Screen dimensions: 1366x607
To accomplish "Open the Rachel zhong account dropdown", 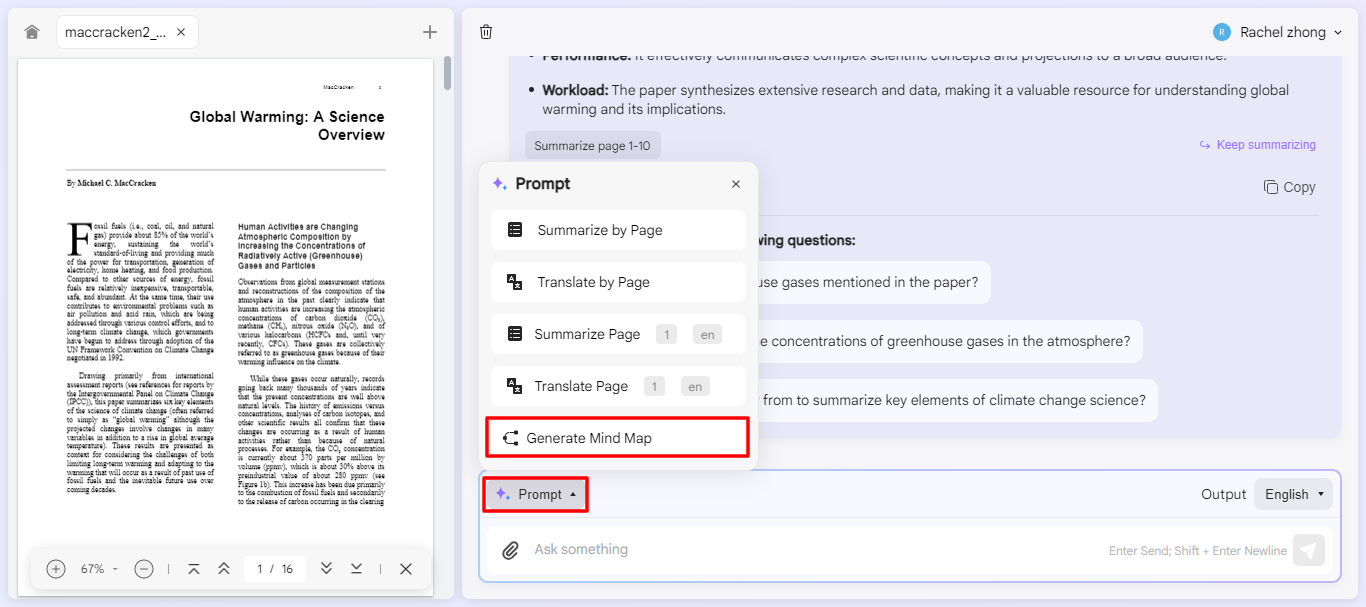I will [1277, 31].
